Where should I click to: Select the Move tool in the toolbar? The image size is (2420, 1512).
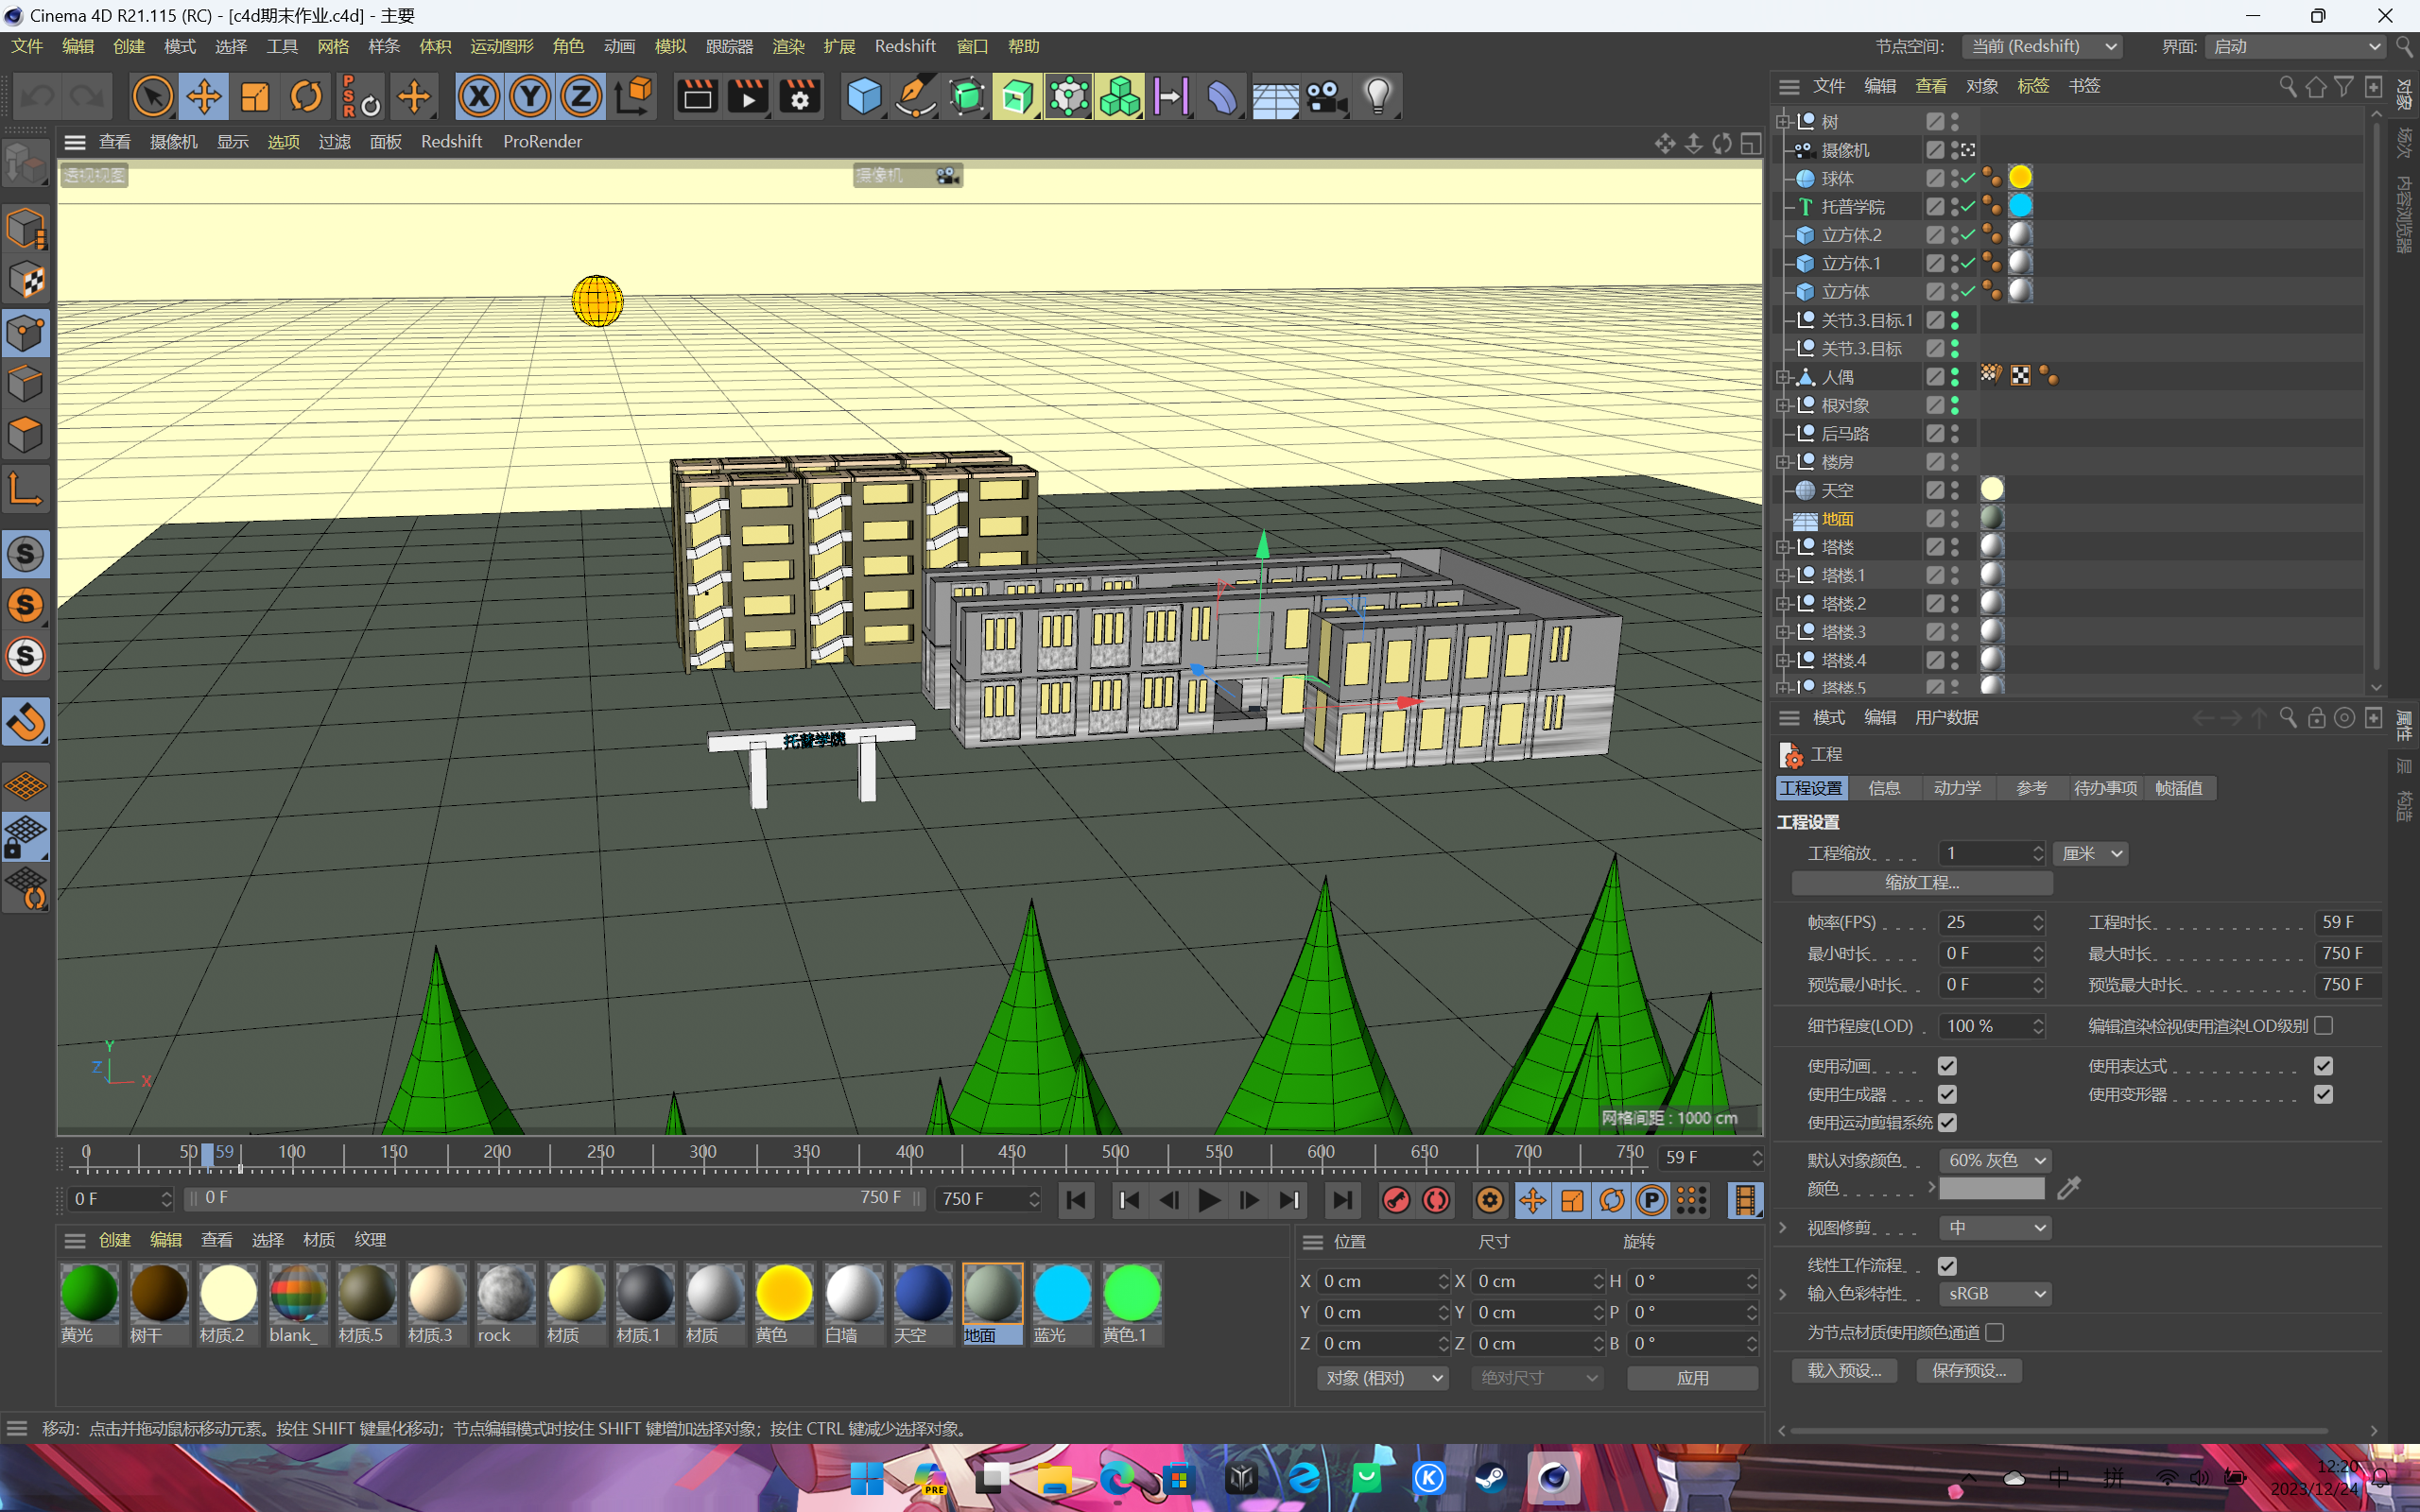(204, 95)
